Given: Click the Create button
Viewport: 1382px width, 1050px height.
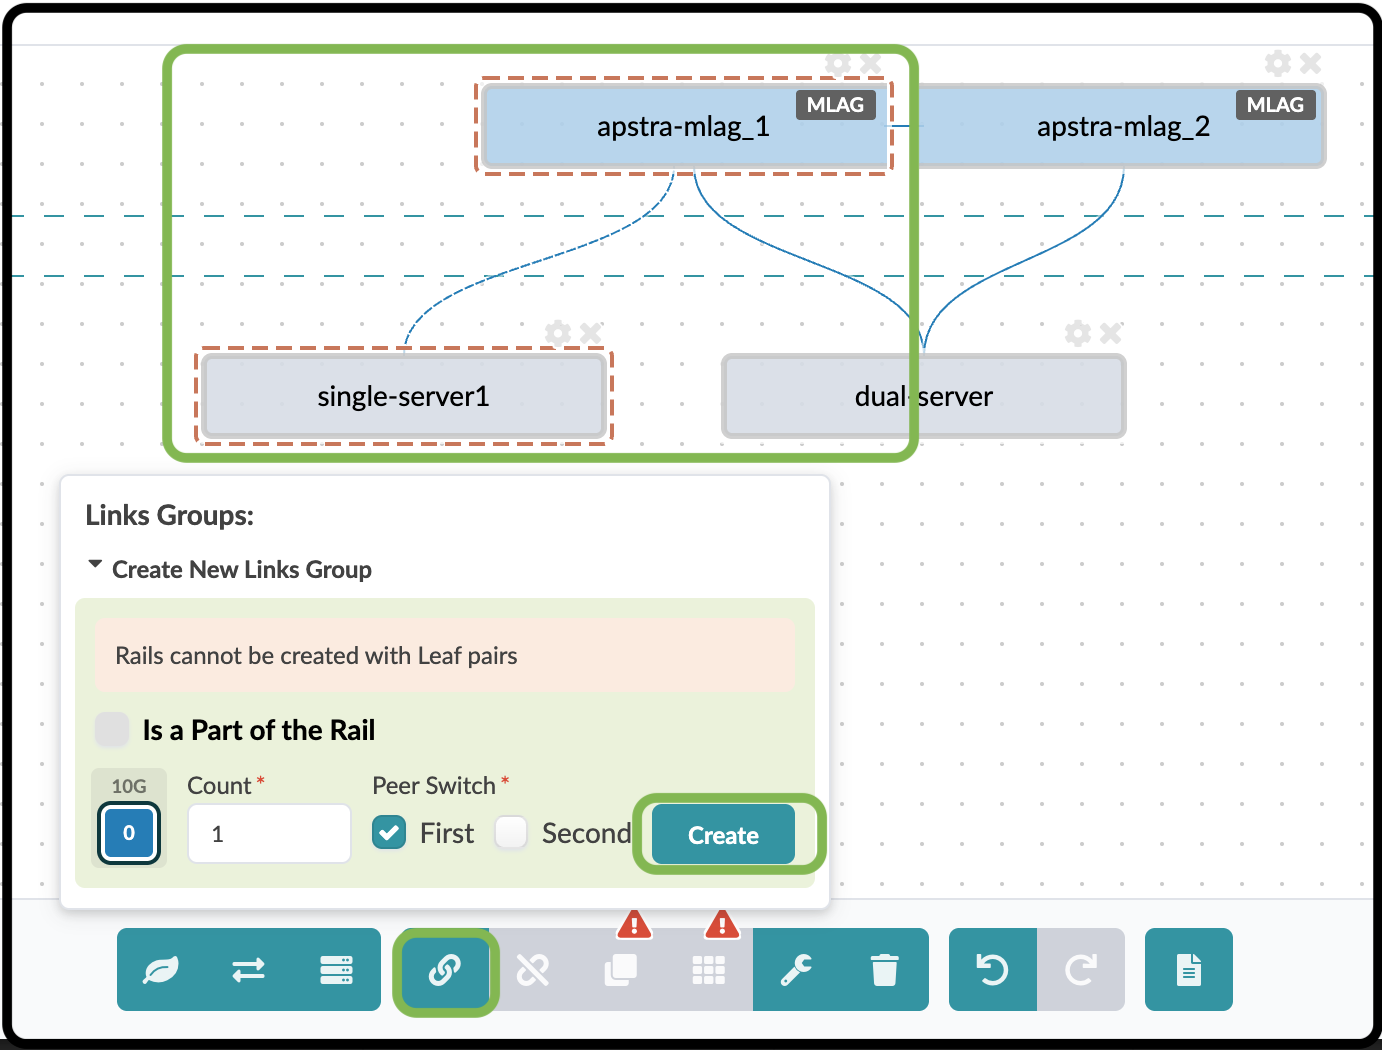Looking at the screenshot, I should coord(724,835).
